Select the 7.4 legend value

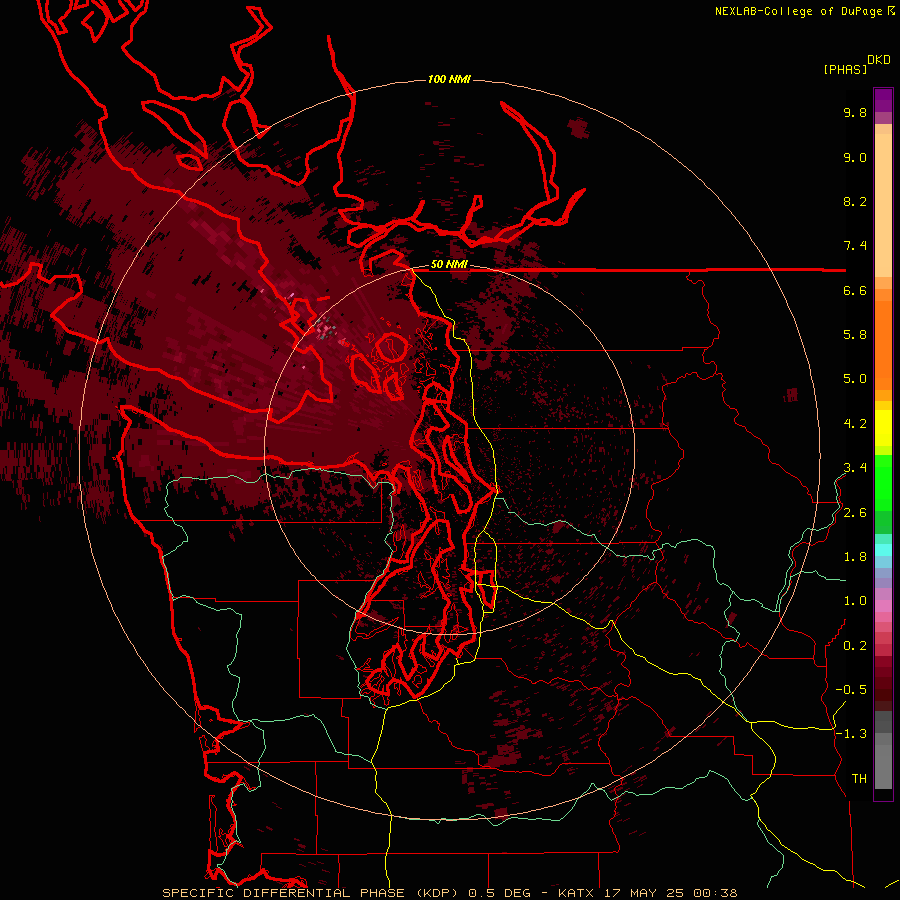click(x=855, y=246)
